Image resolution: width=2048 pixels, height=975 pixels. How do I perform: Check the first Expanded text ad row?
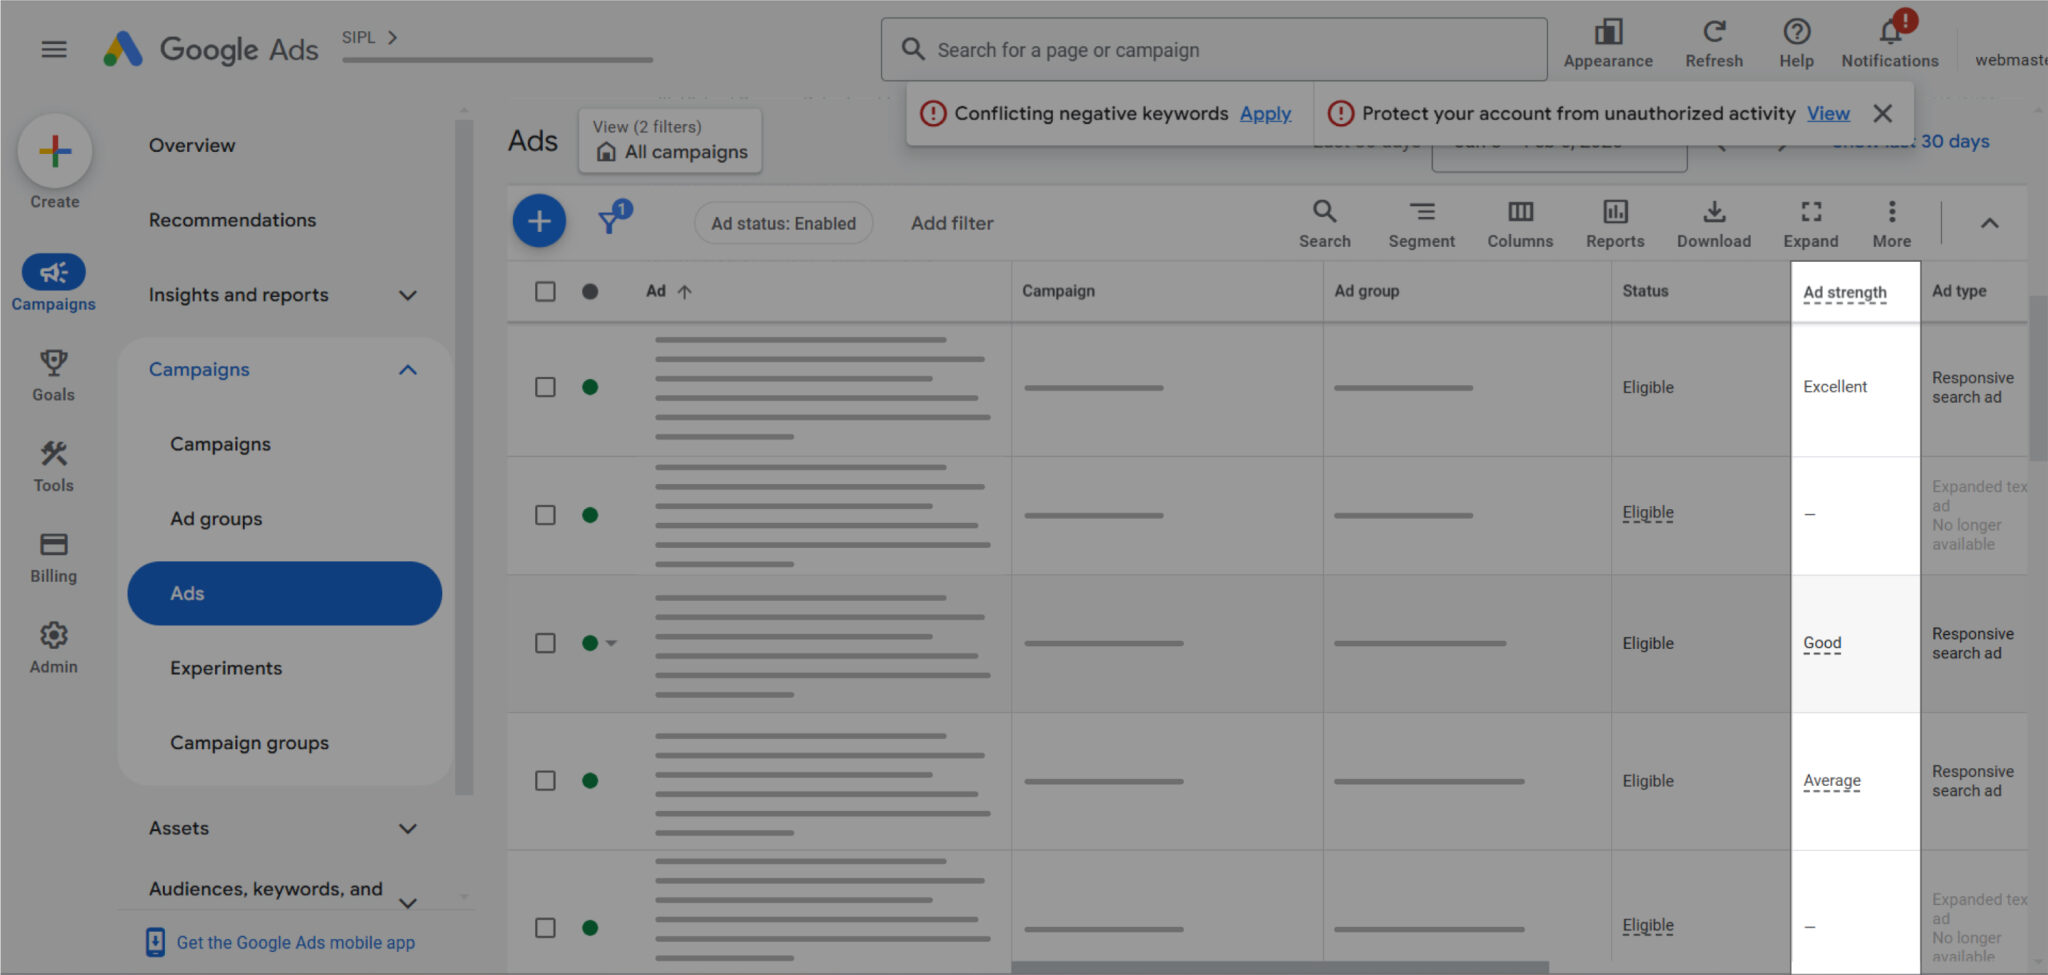pyautogui.click(x=545, y=515)
